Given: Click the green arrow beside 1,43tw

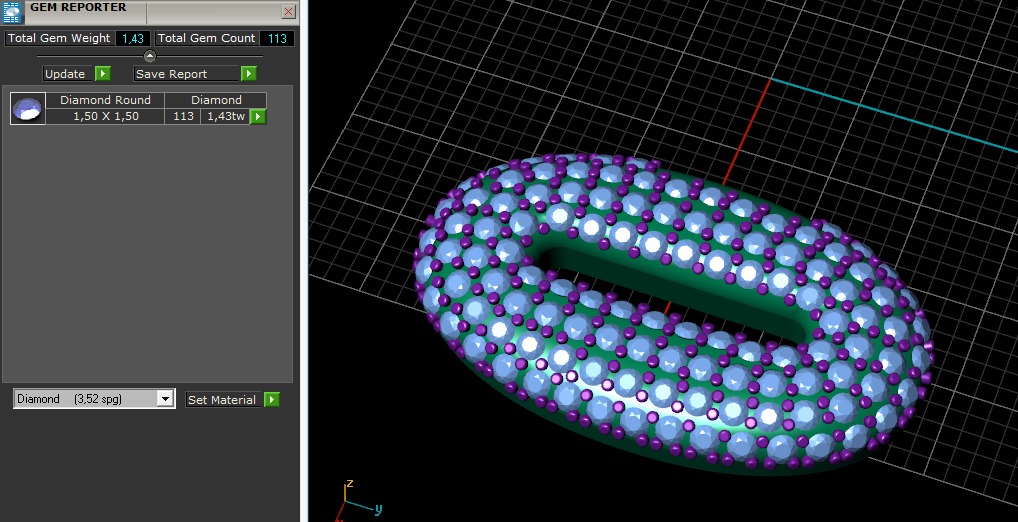Looking at the screenshot, I should [258, 117].
